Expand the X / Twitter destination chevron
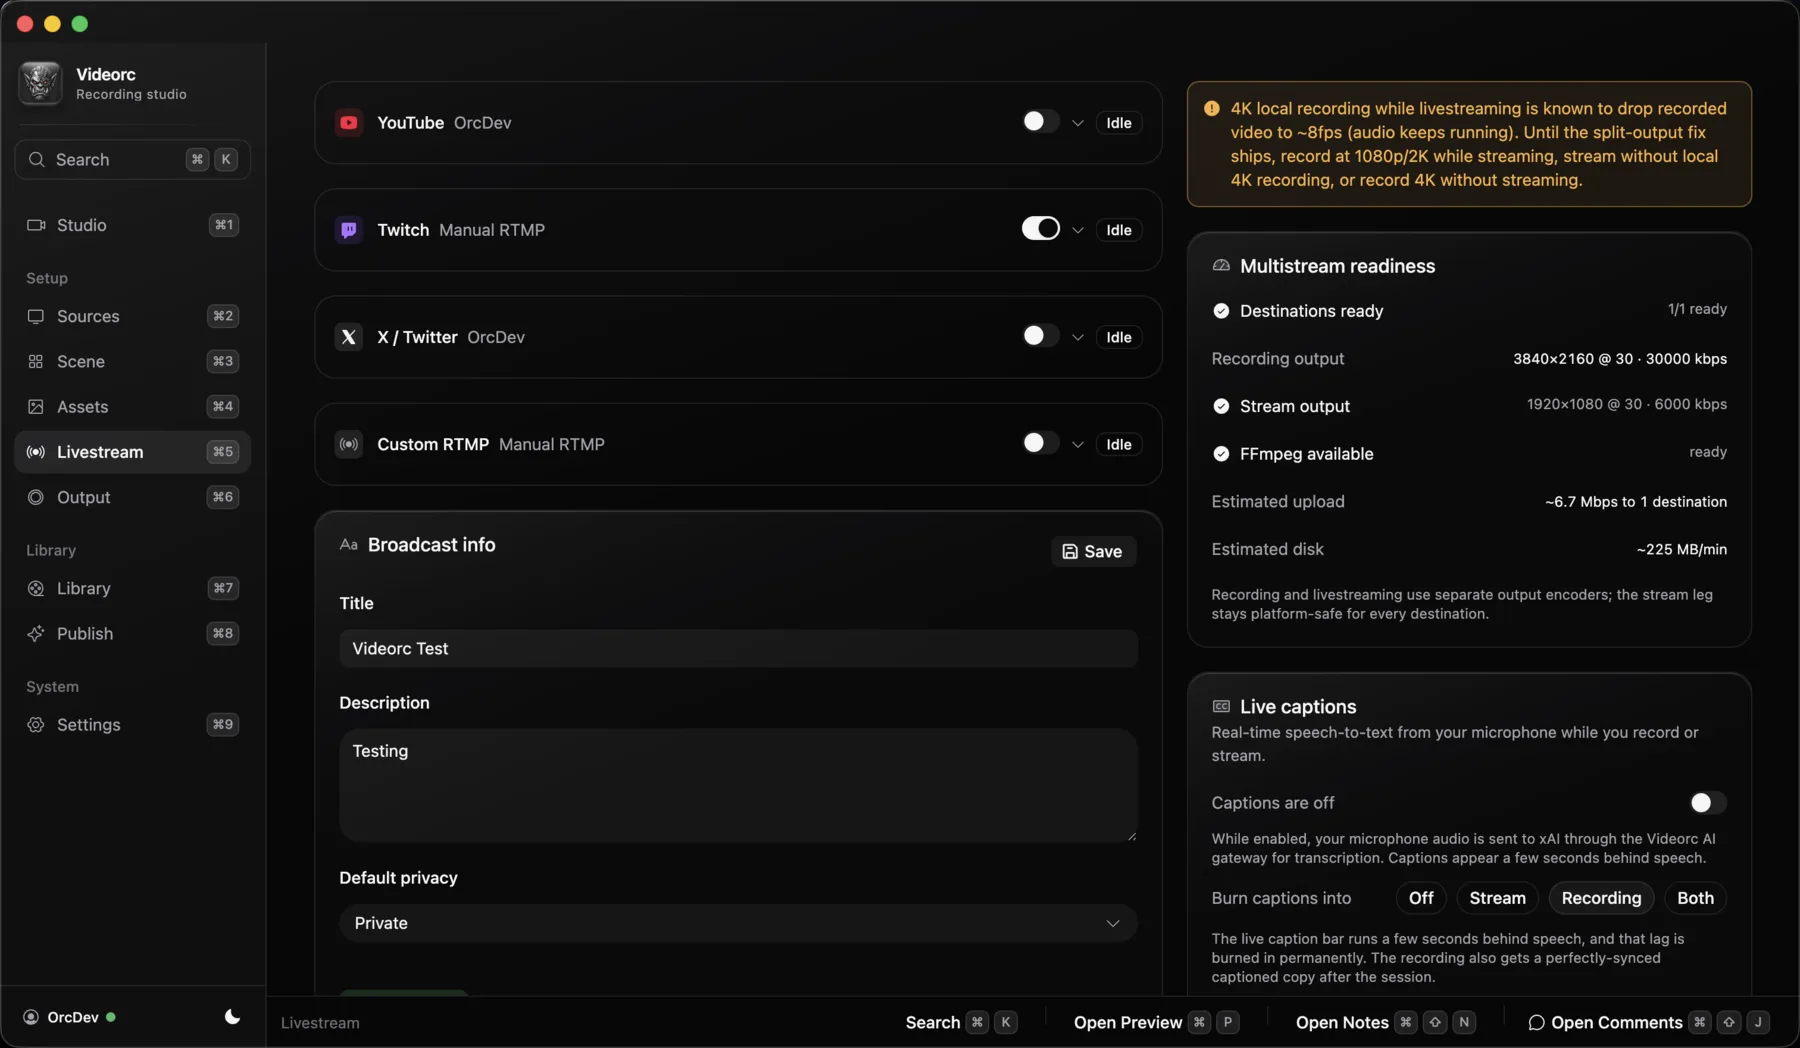 click(x=1077, y=337)
